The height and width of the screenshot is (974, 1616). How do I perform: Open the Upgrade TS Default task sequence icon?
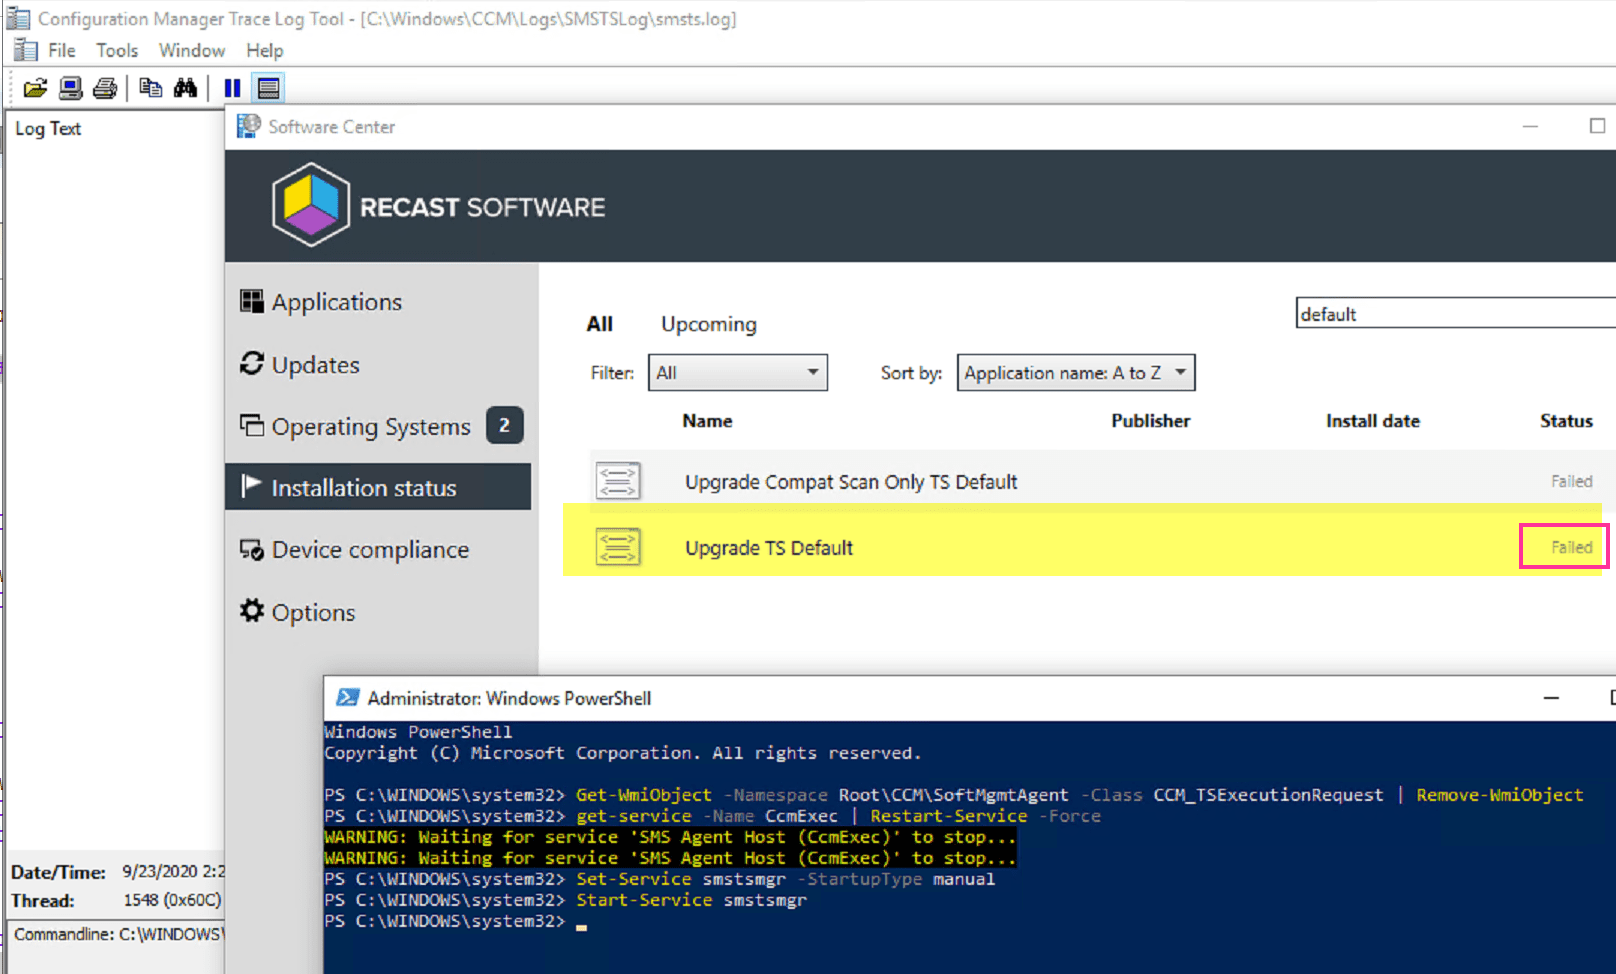point(618,547)
